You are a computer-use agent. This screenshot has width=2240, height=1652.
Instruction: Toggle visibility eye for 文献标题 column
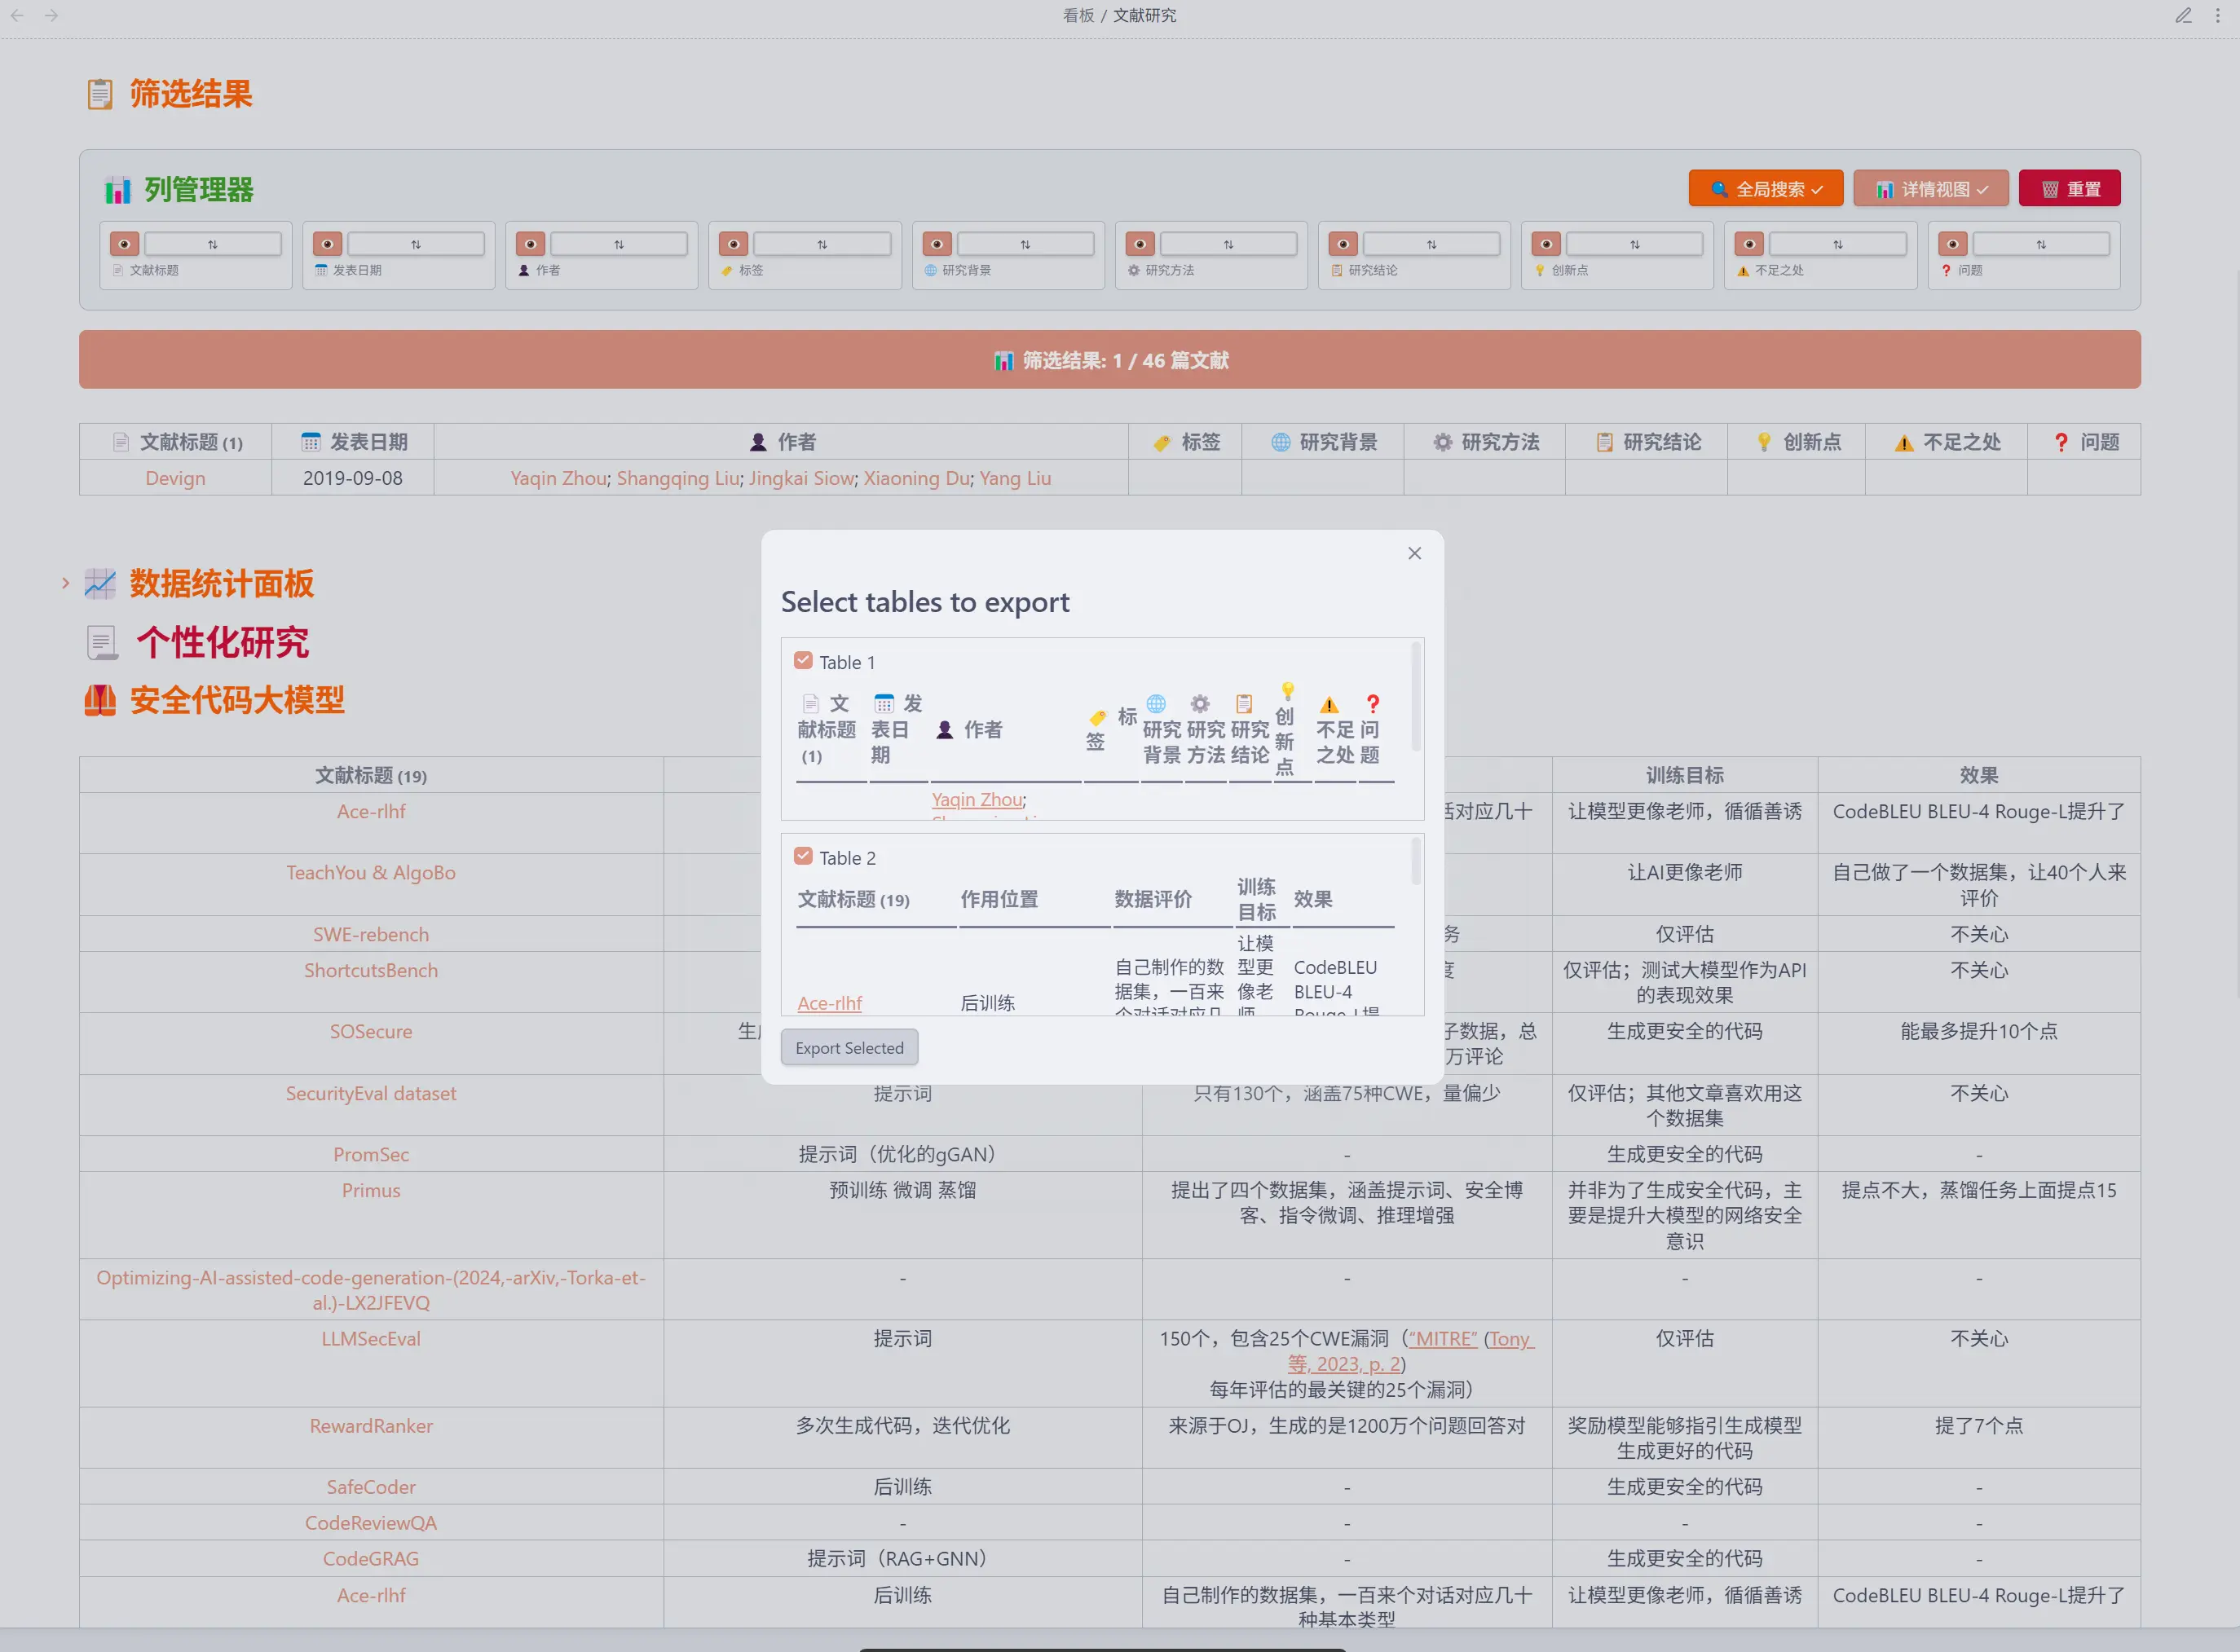click(124, 244)
